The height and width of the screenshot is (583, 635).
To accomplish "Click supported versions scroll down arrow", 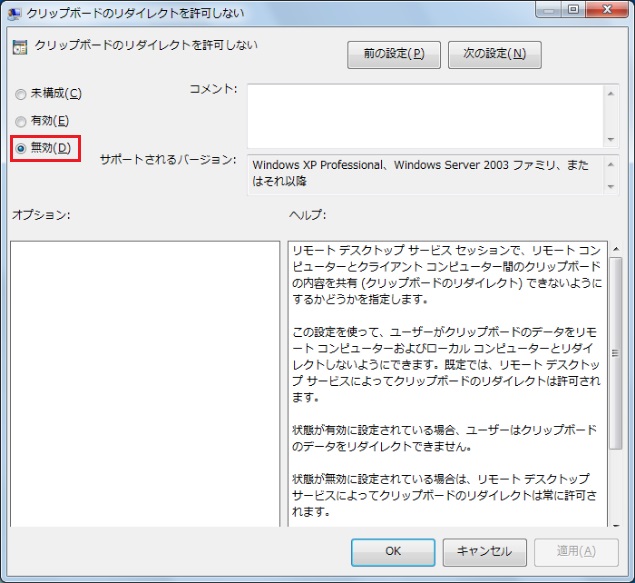I will [x=611, y=187].
